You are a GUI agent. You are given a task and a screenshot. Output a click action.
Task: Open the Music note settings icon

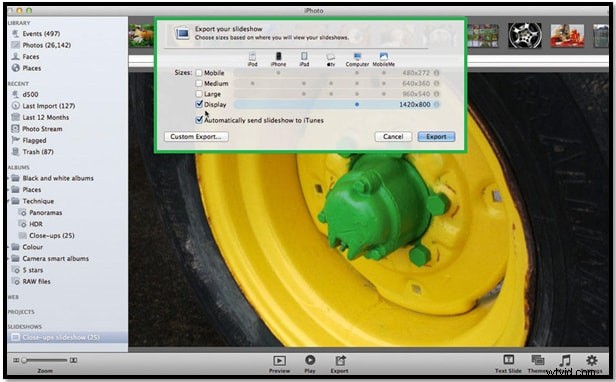565,360
